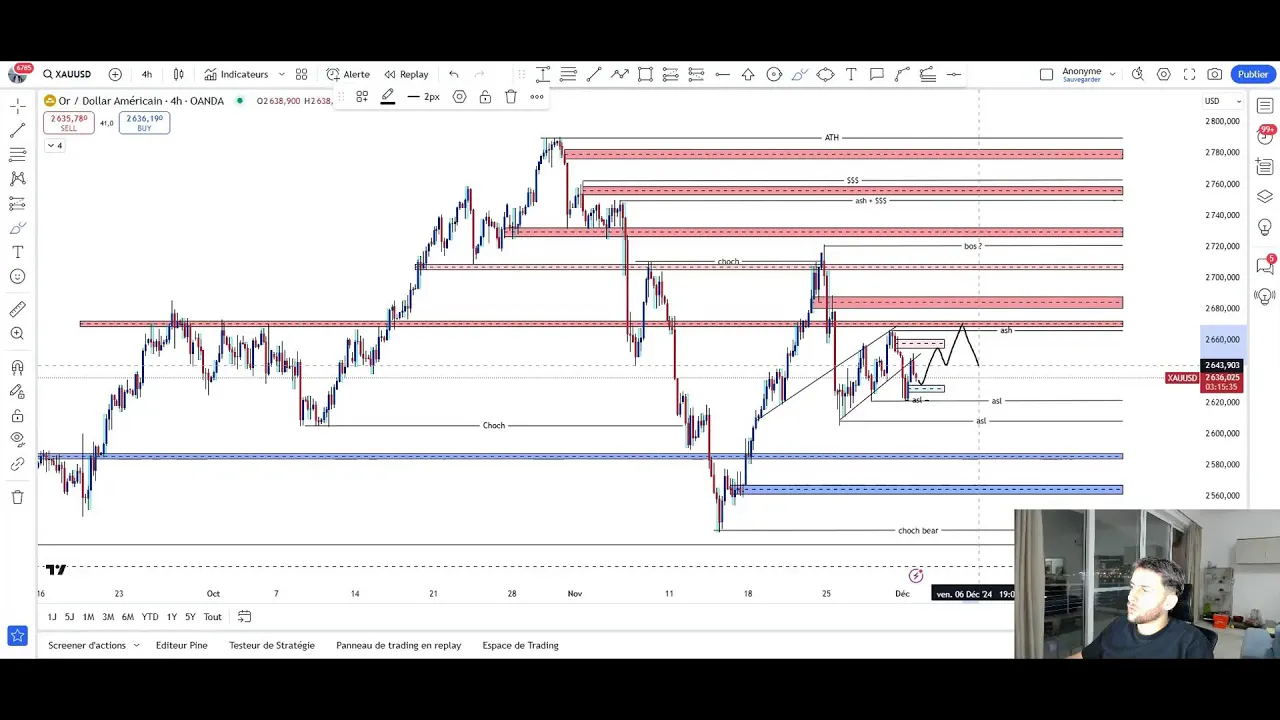
Task: Expand the collapsed indicators legend showing 4
Action: coord(54,146)
